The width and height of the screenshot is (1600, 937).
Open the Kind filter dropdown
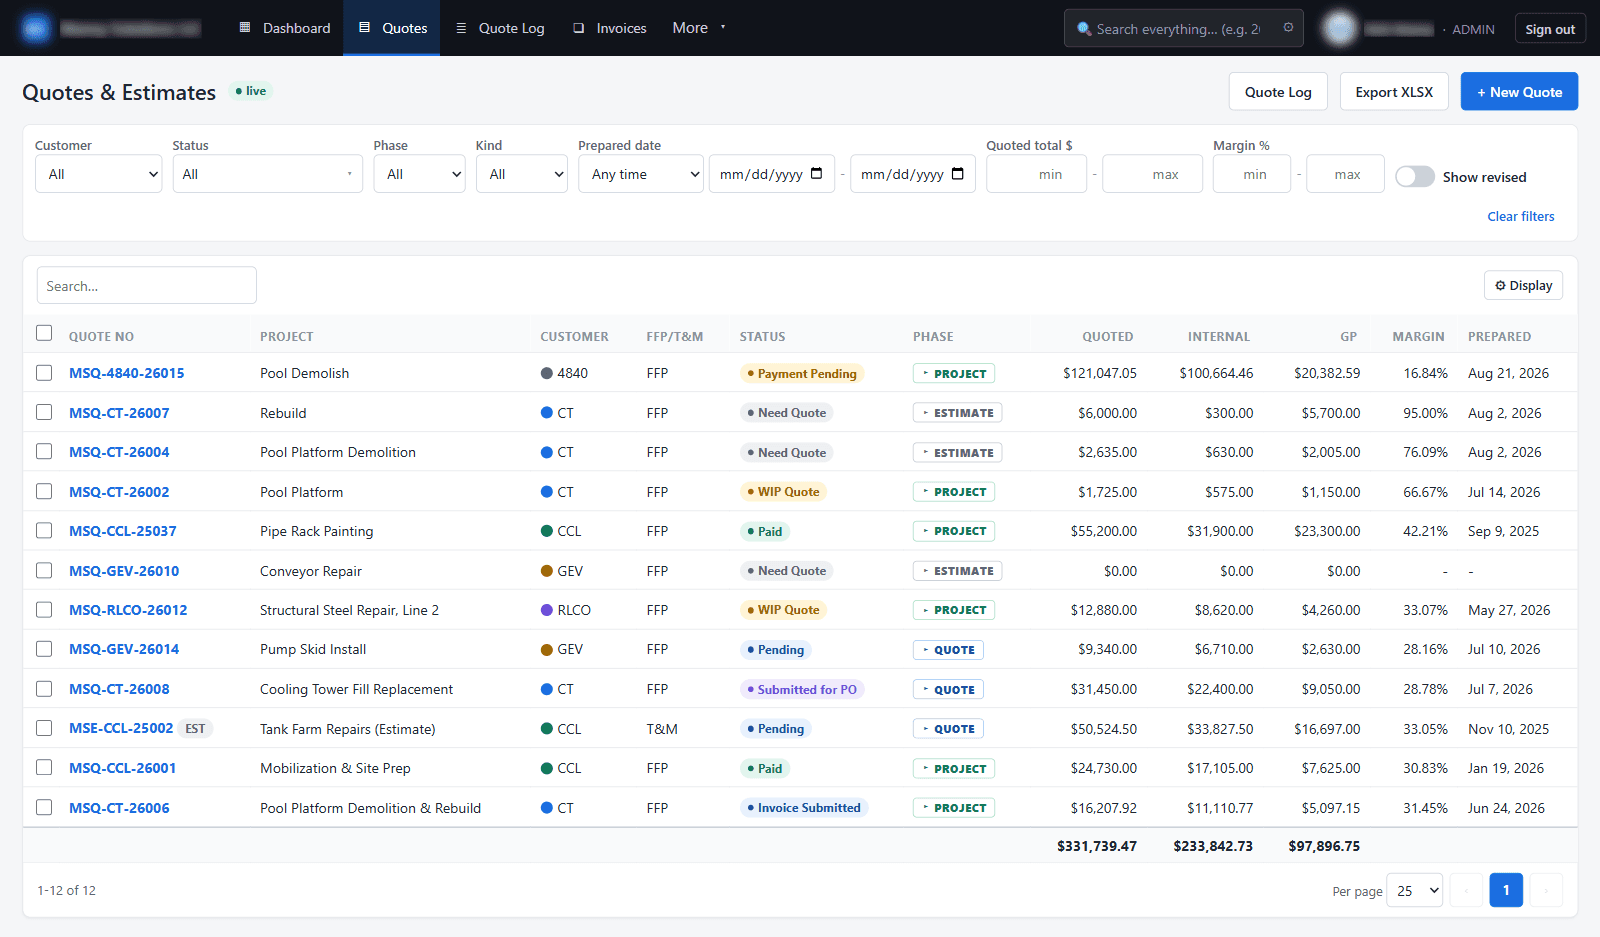click(x=522, y=174)
